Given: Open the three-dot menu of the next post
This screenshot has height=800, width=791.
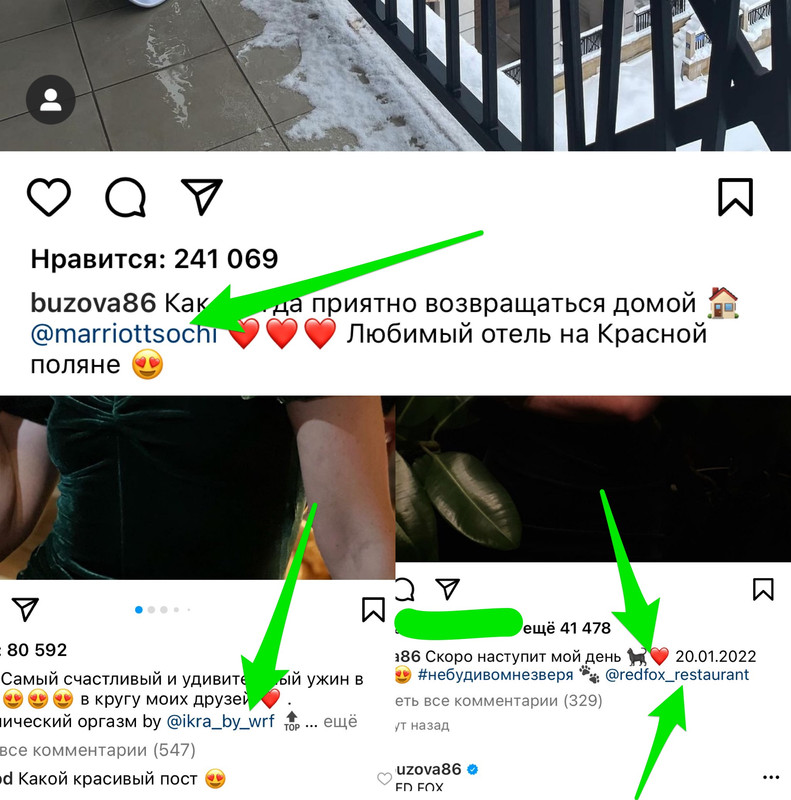Looking at the screenshot, I should [771, 778].
